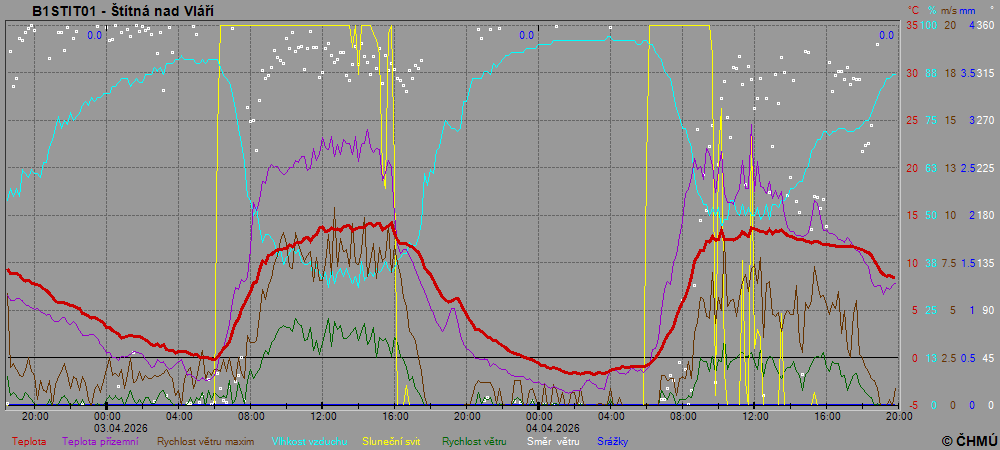Click the m/s unit header
This screenshot has width=1000, height=450.
coord(950,10)
